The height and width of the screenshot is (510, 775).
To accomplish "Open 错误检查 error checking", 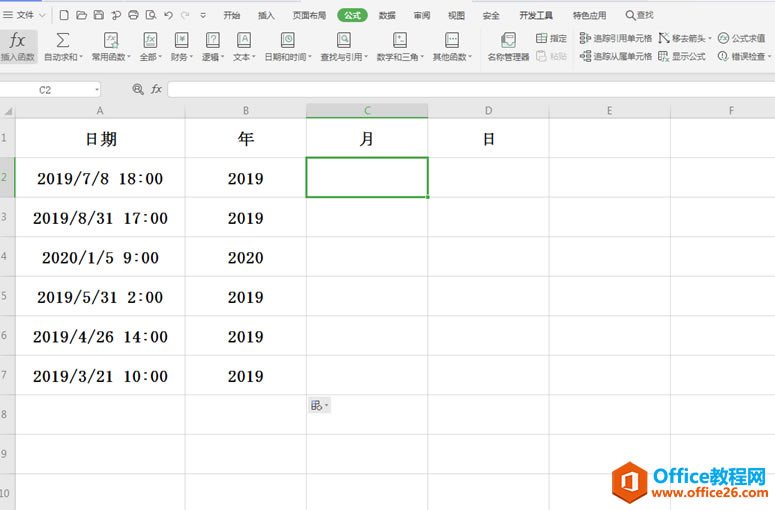I will tap(744, 56).
